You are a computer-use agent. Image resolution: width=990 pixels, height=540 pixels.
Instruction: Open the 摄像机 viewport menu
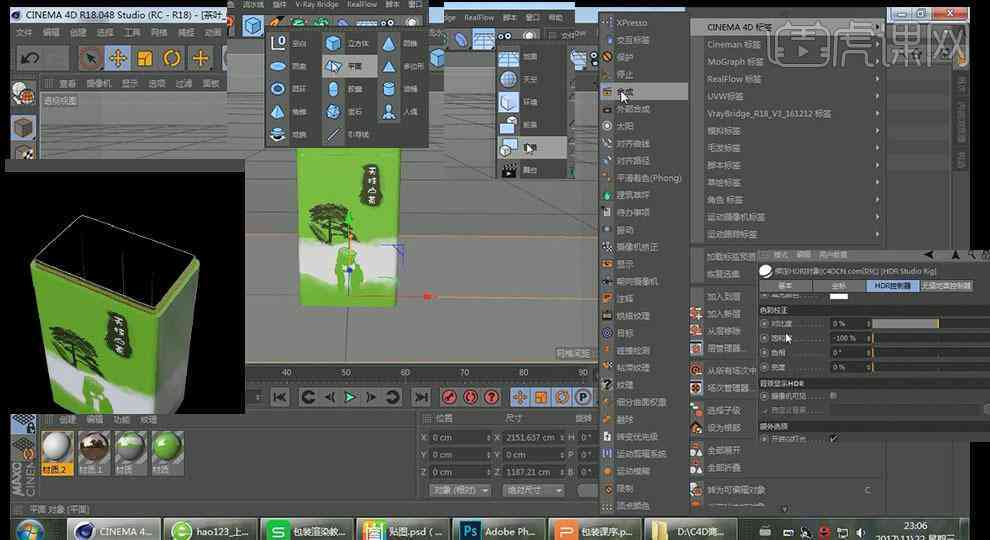click(x=98, y=83)
